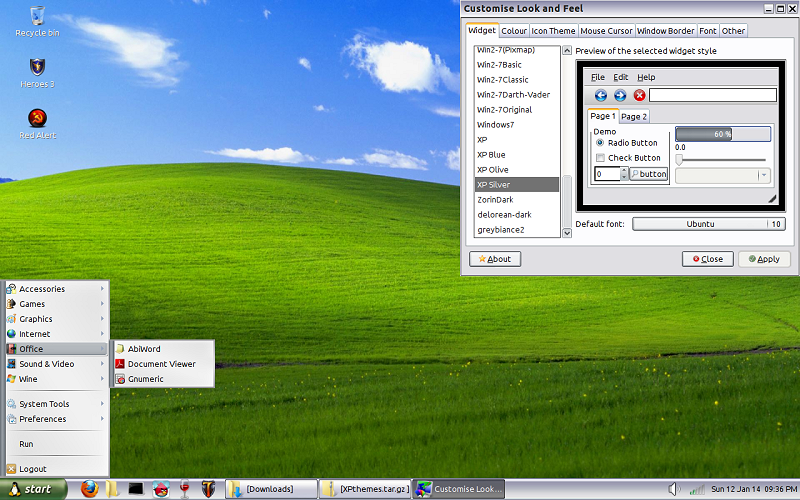
Task: Open the Recycle bin desktop icon
Action: coord(37,20)
